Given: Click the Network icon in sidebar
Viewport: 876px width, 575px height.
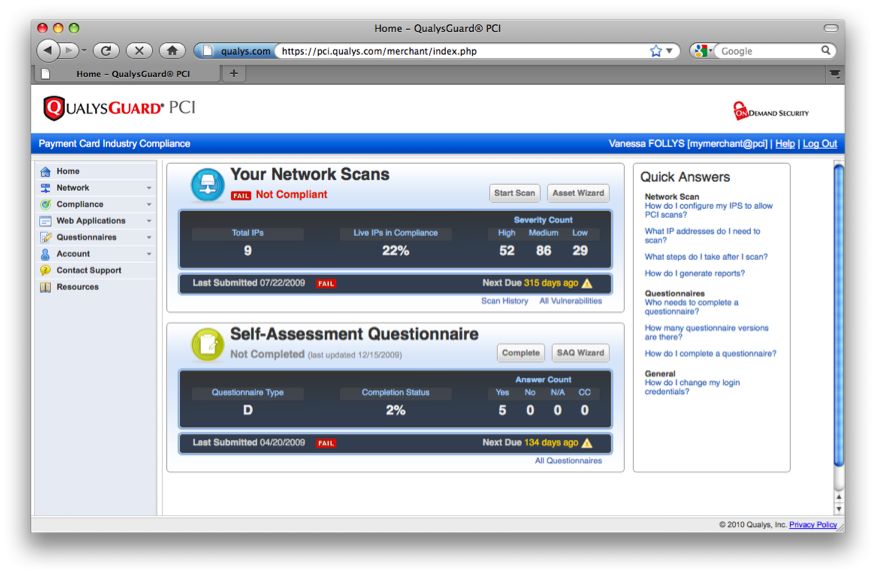Looking at the screenshot, I should click(45, 188).
